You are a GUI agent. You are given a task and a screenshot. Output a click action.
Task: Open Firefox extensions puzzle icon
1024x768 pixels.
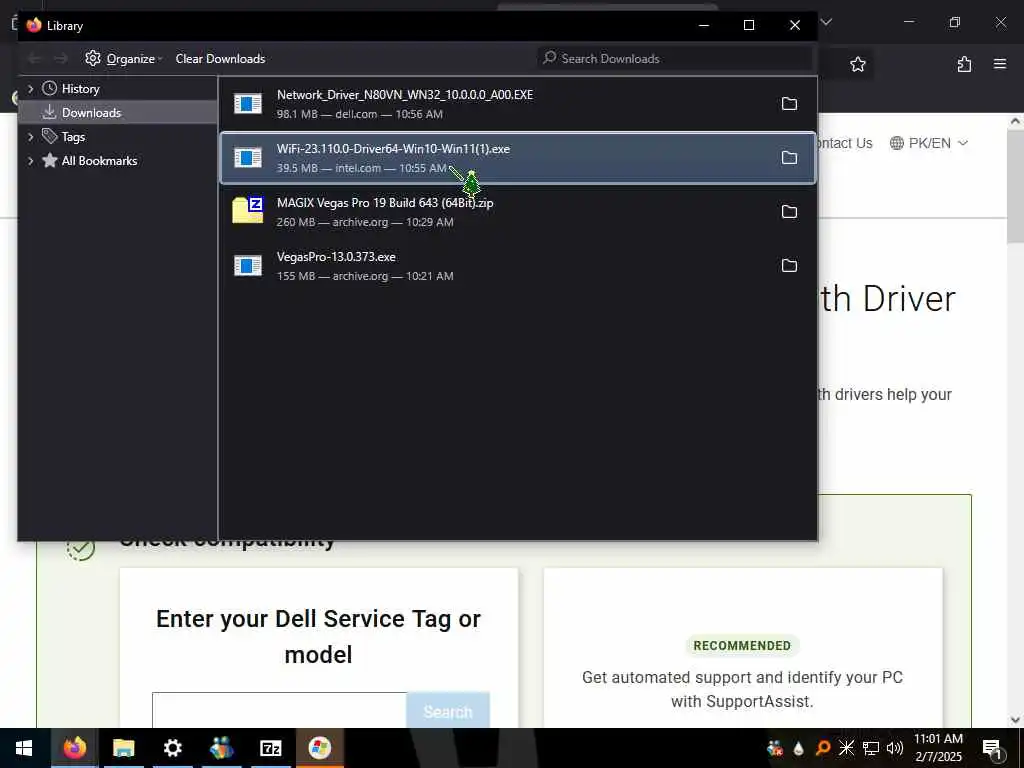[x=964, y=64]
